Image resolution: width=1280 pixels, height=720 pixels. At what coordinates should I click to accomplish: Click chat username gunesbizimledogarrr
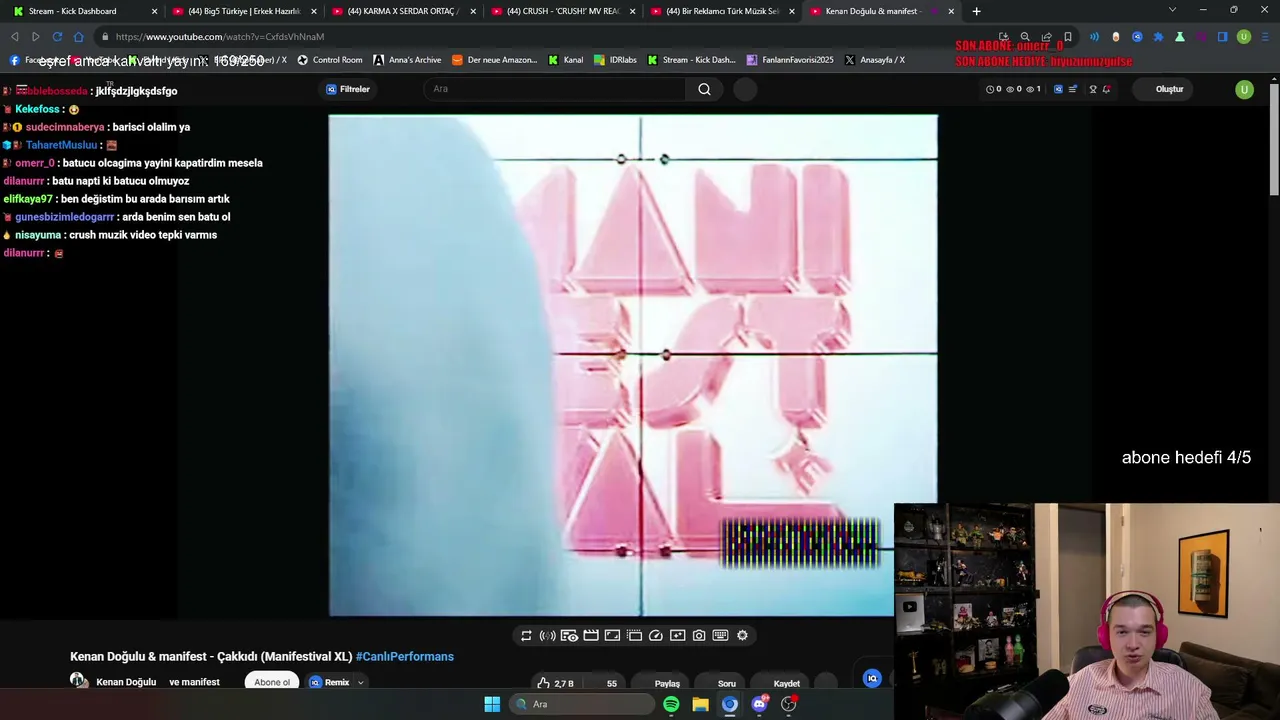tap(65, 217)
